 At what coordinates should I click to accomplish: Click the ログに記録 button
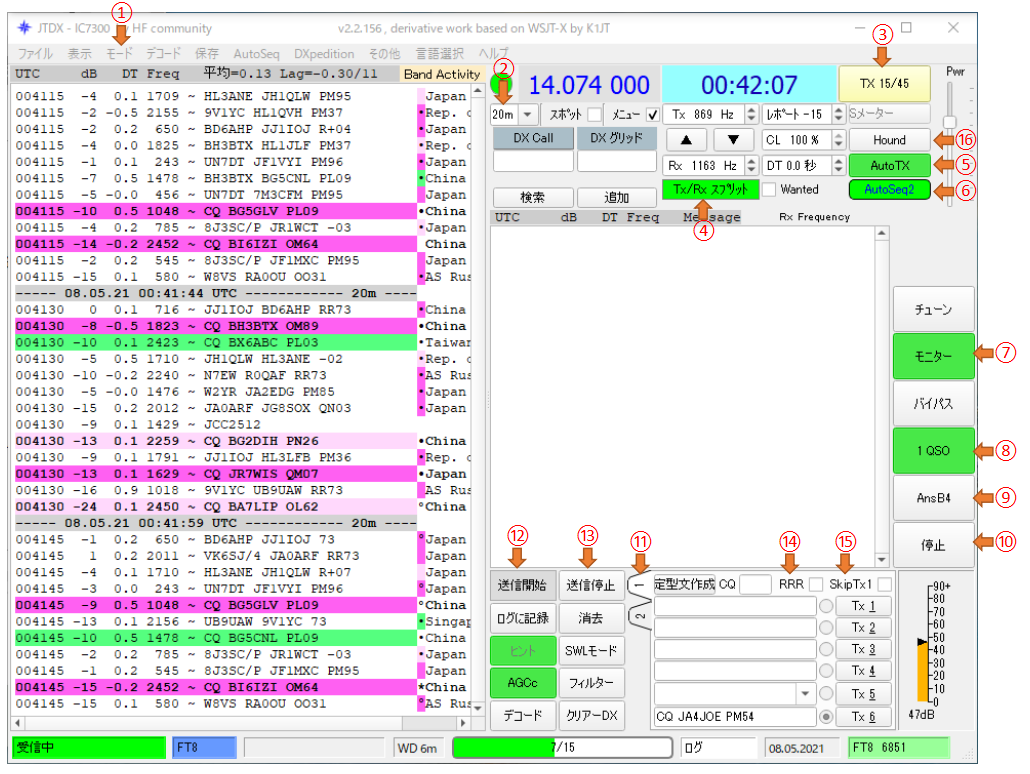tap(522, 618)
